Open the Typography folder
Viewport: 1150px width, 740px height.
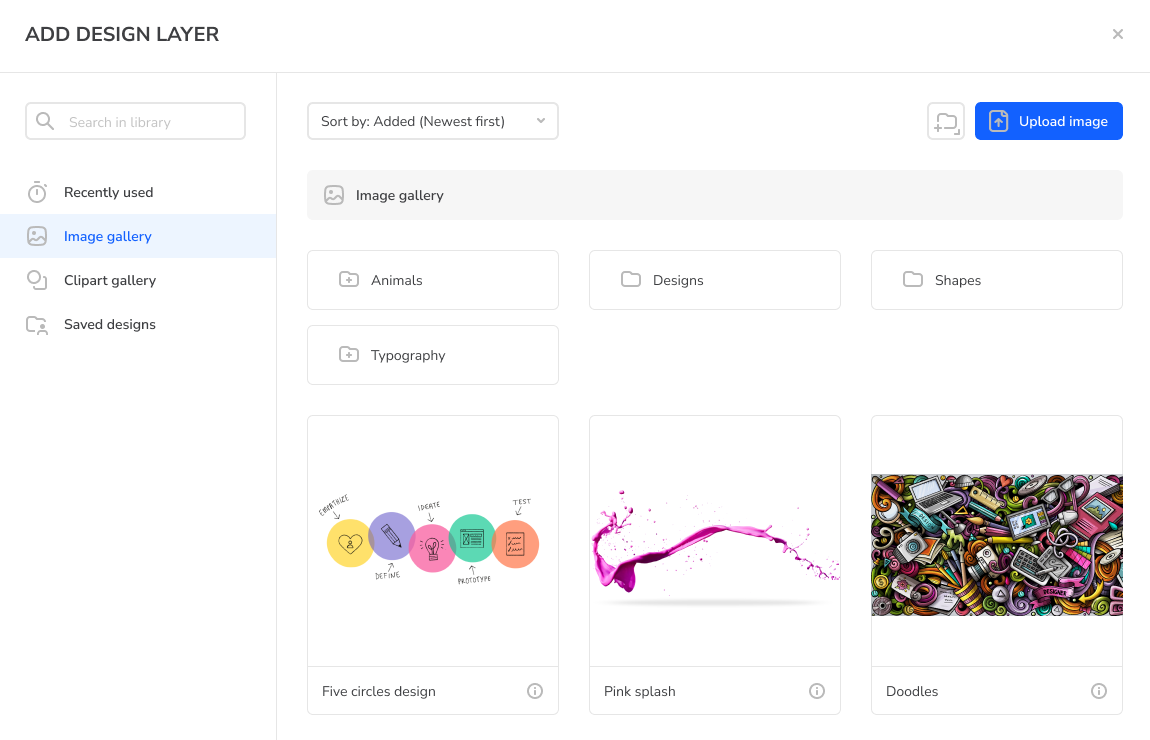coord(433,355)
